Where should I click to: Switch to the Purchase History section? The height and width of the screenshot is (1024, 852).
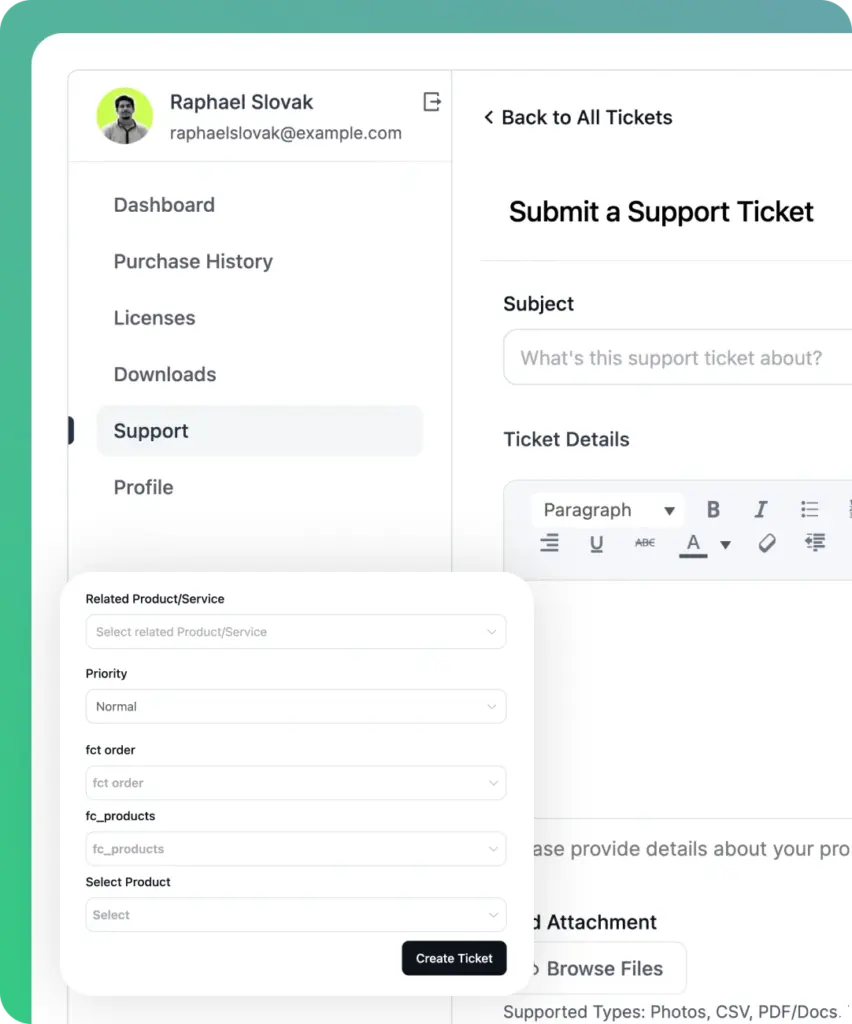click(193, 261)
